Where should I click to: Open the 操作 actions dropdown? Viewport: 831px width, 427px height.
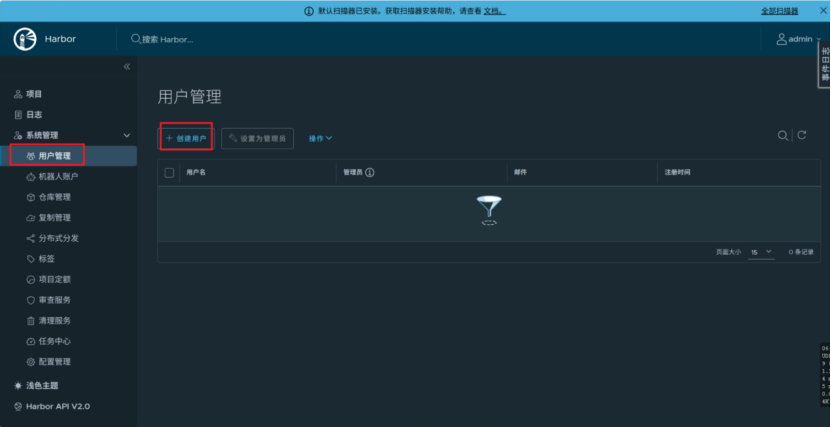[321, 138]
